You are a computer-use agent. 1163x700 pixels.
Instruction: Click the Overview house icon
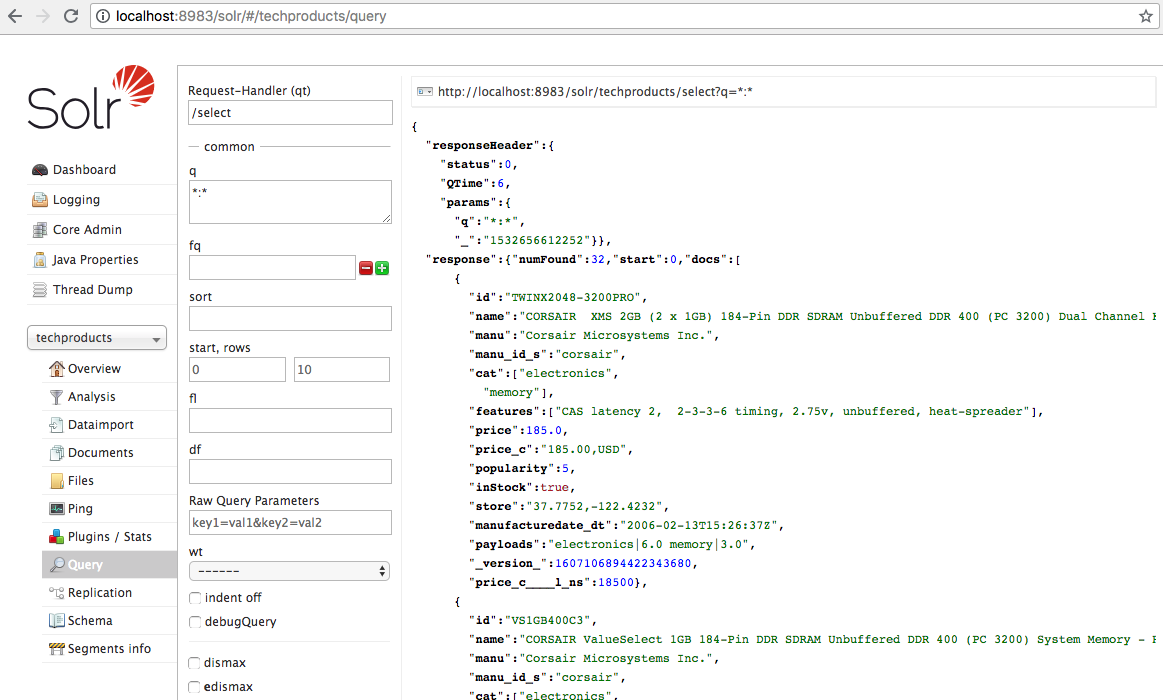(x=56, y=369)
